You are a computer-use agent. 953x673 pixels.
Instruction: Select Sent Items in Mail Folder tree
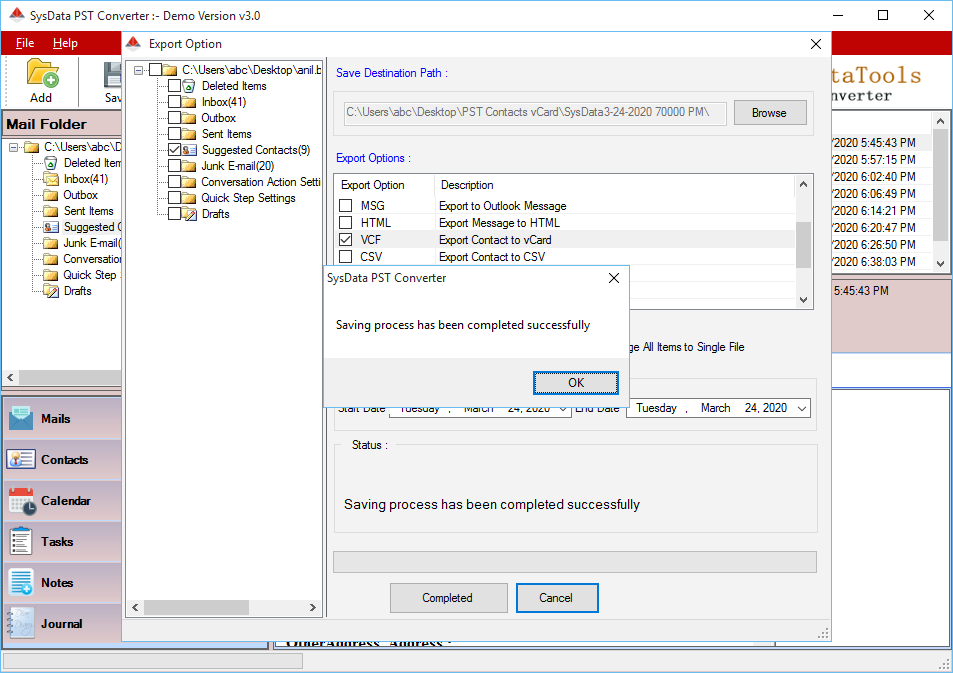click(x=89, y=211)
